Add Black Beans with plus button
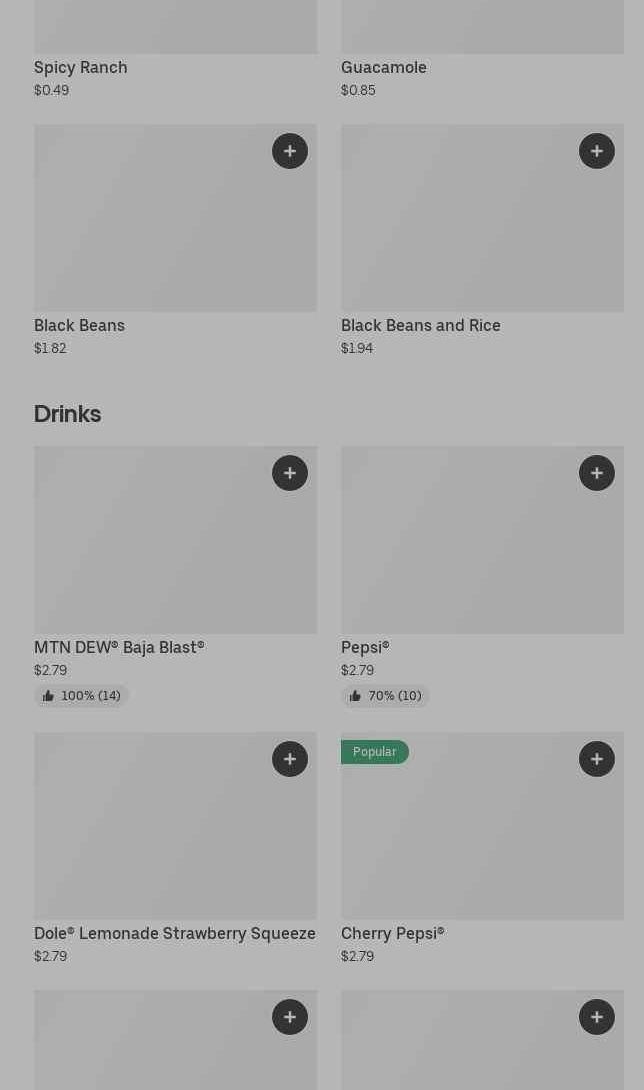Viewport: 644px width, 1090px height. [x=290, y=151]
